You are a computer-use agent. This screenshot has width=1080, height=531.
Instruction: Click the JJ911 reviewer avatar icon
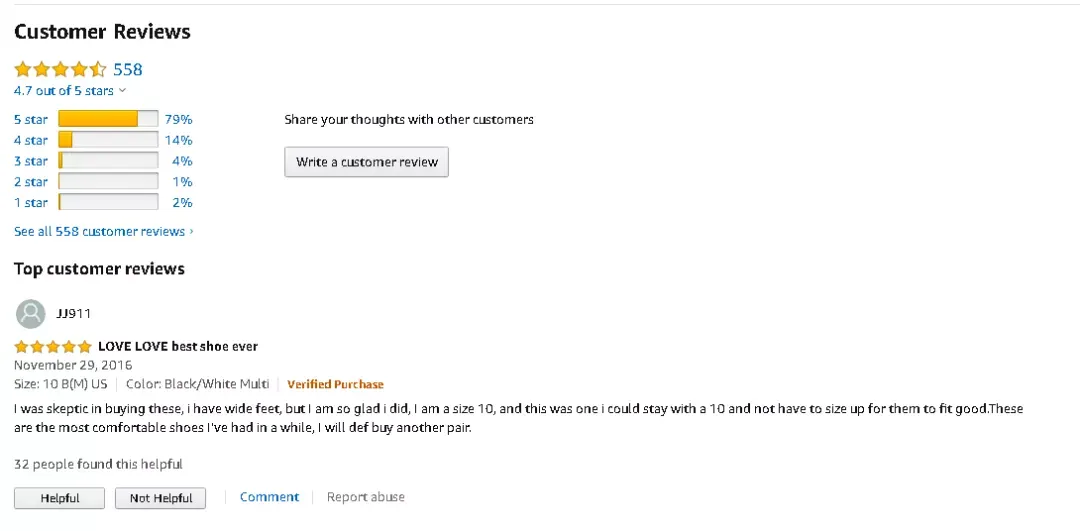(30, 314)
